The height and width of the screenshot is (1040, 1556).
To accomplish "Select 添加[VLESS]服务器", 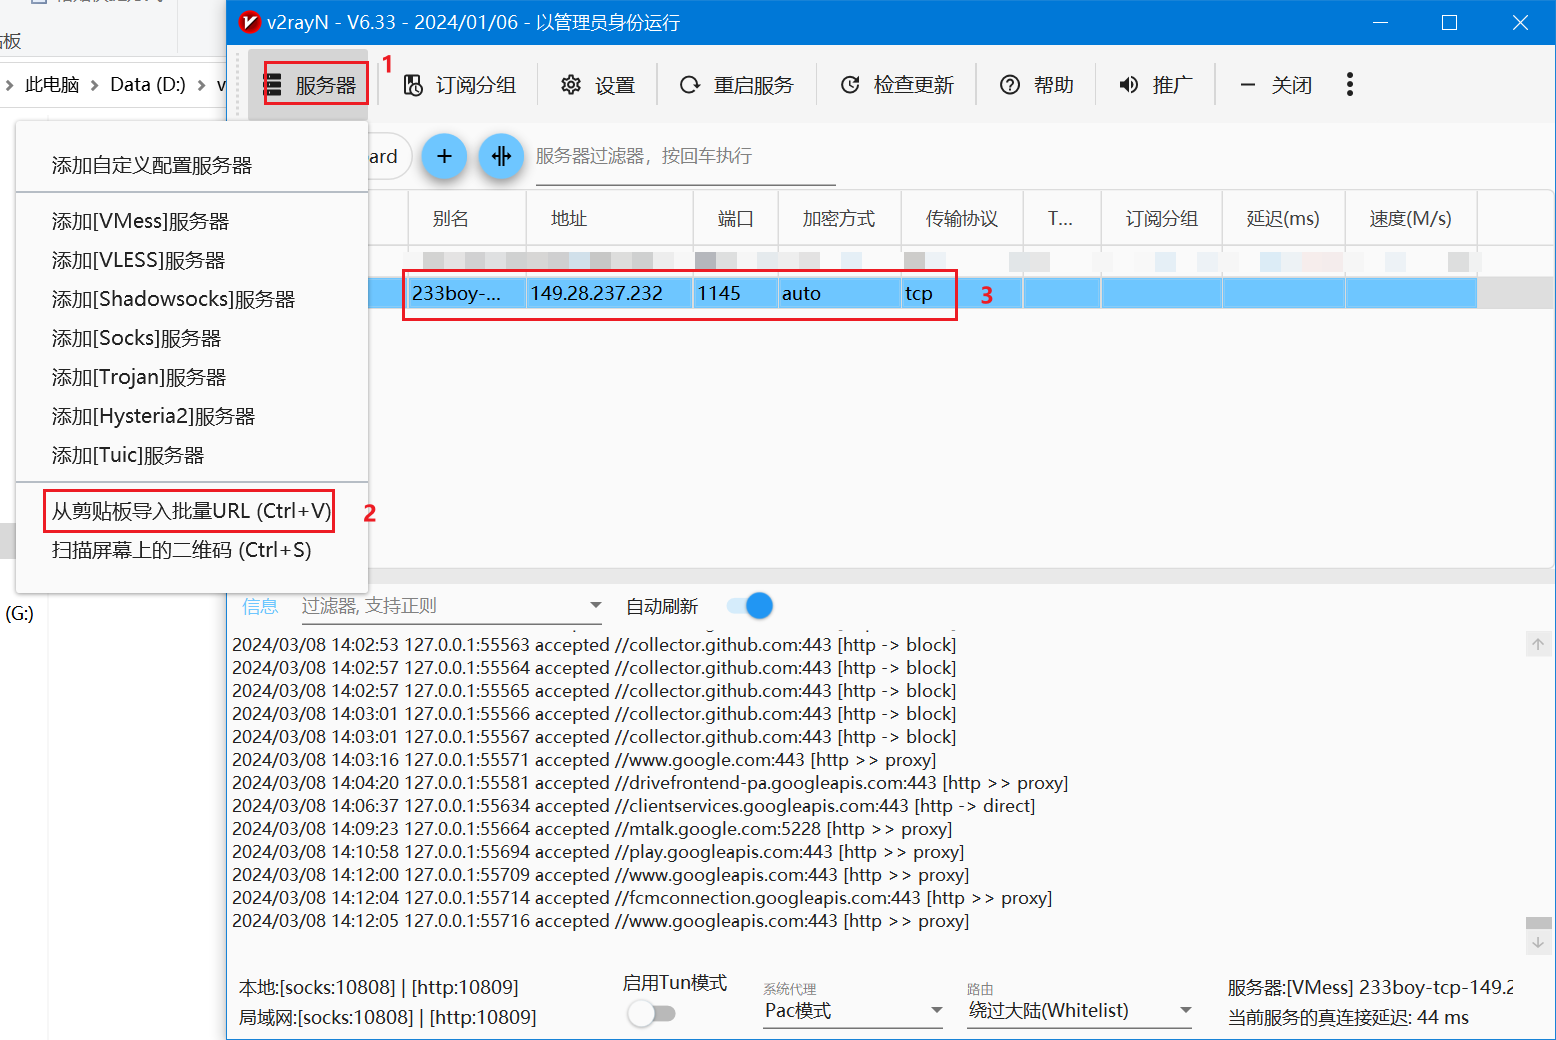I will tap(192, 260).
